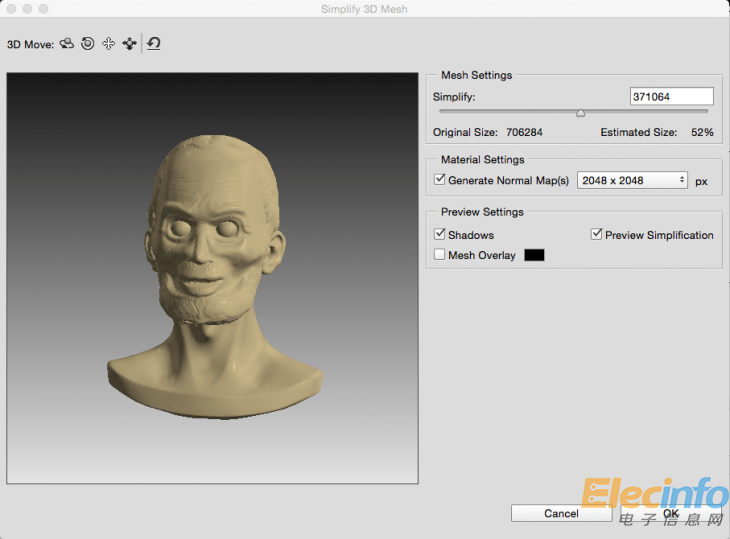Open the black Mesh Overlay color swatch
The width and height of the screenshot is (730, 539).
tap(534, 255)
